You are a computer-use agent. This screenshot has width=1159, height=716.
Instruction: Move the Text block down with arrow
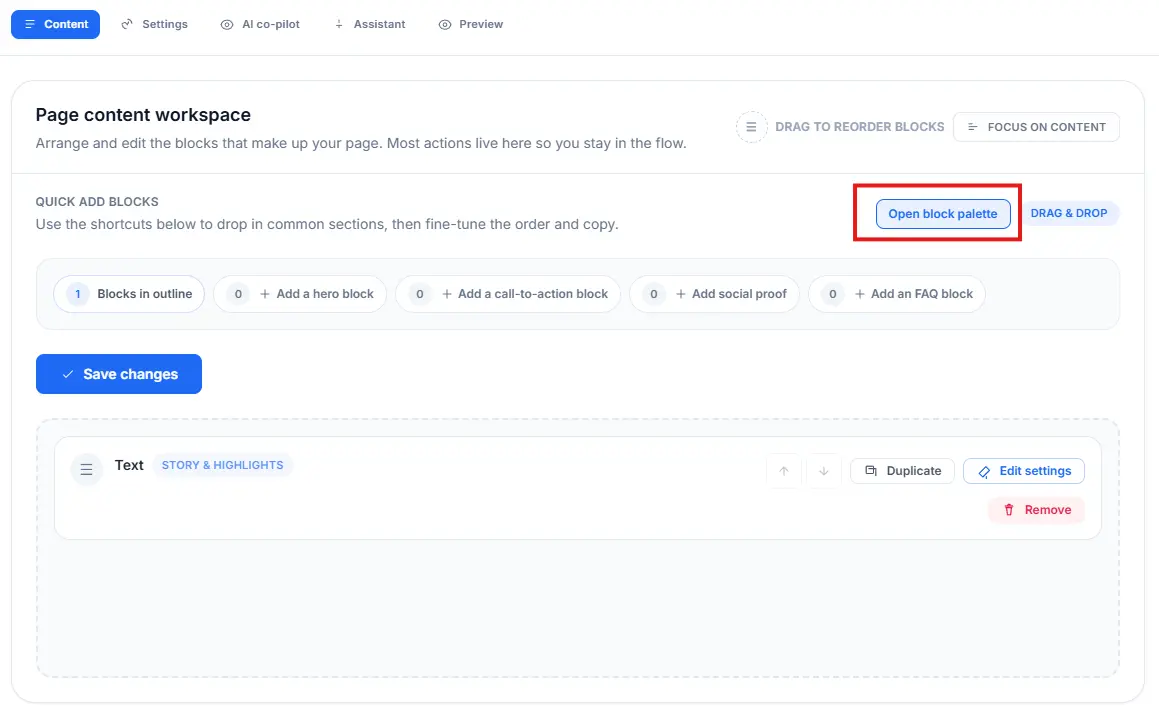[x=823, y=471]
